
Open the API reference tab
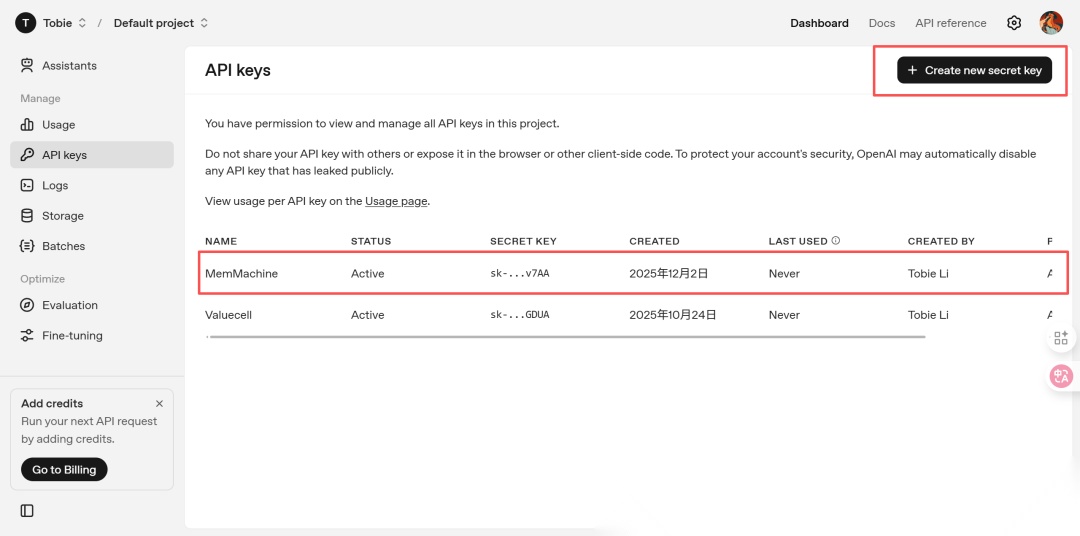[x=951, y=23]
